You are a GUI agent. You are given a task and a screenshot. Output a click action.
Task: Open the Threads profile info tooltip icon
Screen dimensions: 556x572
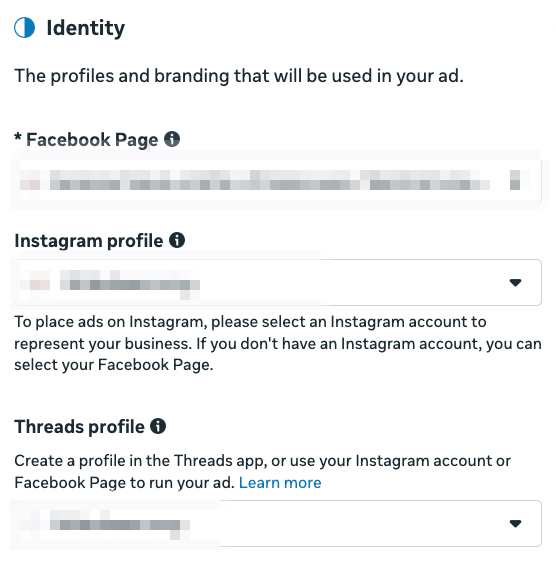point(158,426)
